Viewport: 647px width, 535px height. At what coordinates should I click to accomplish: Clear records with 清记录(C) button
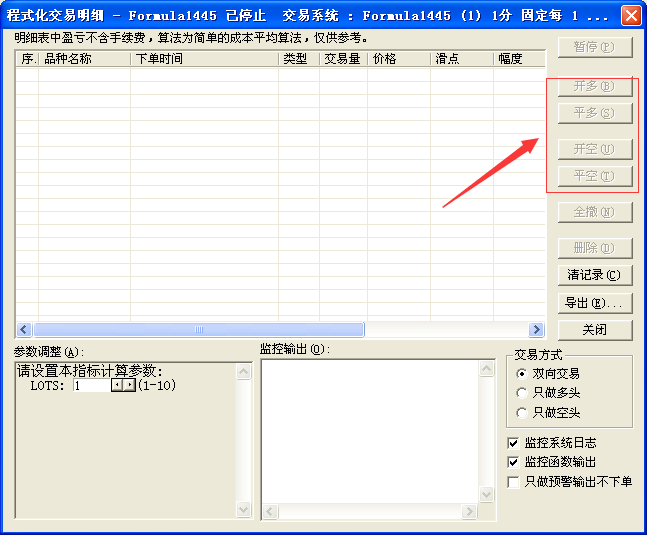595,275
